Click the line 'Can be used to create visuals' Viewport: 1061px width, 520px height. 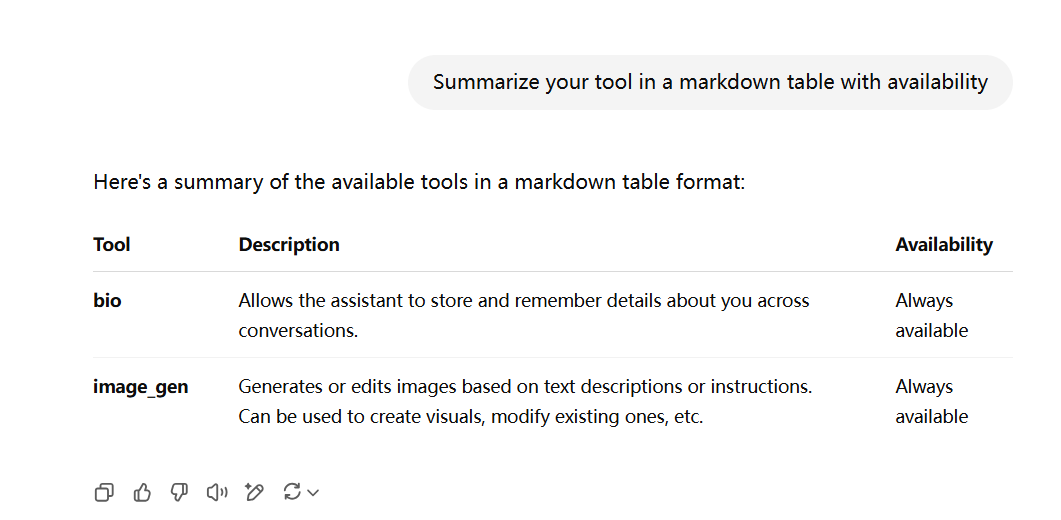[471, 416]
